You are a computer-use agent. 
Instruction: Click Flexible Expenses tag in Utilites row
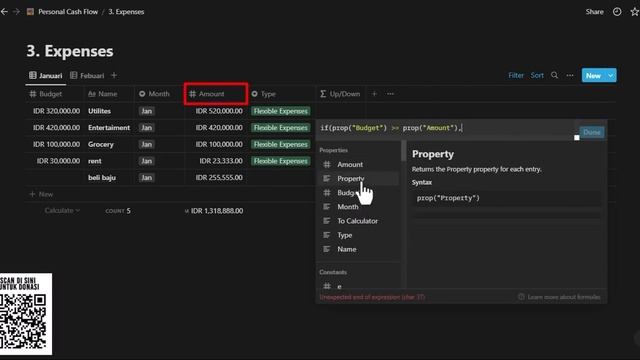click(280, 111)
